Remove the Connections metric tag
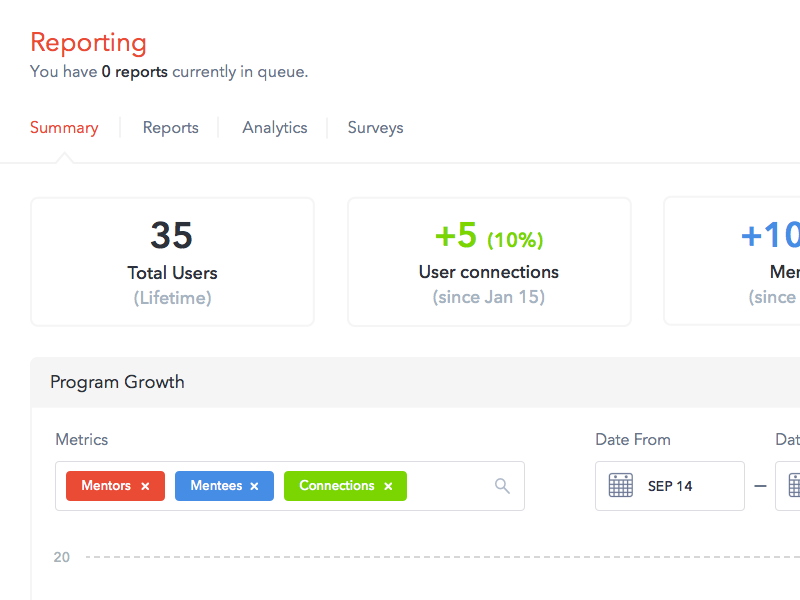The image size is (800, 600). click(388, 486)
